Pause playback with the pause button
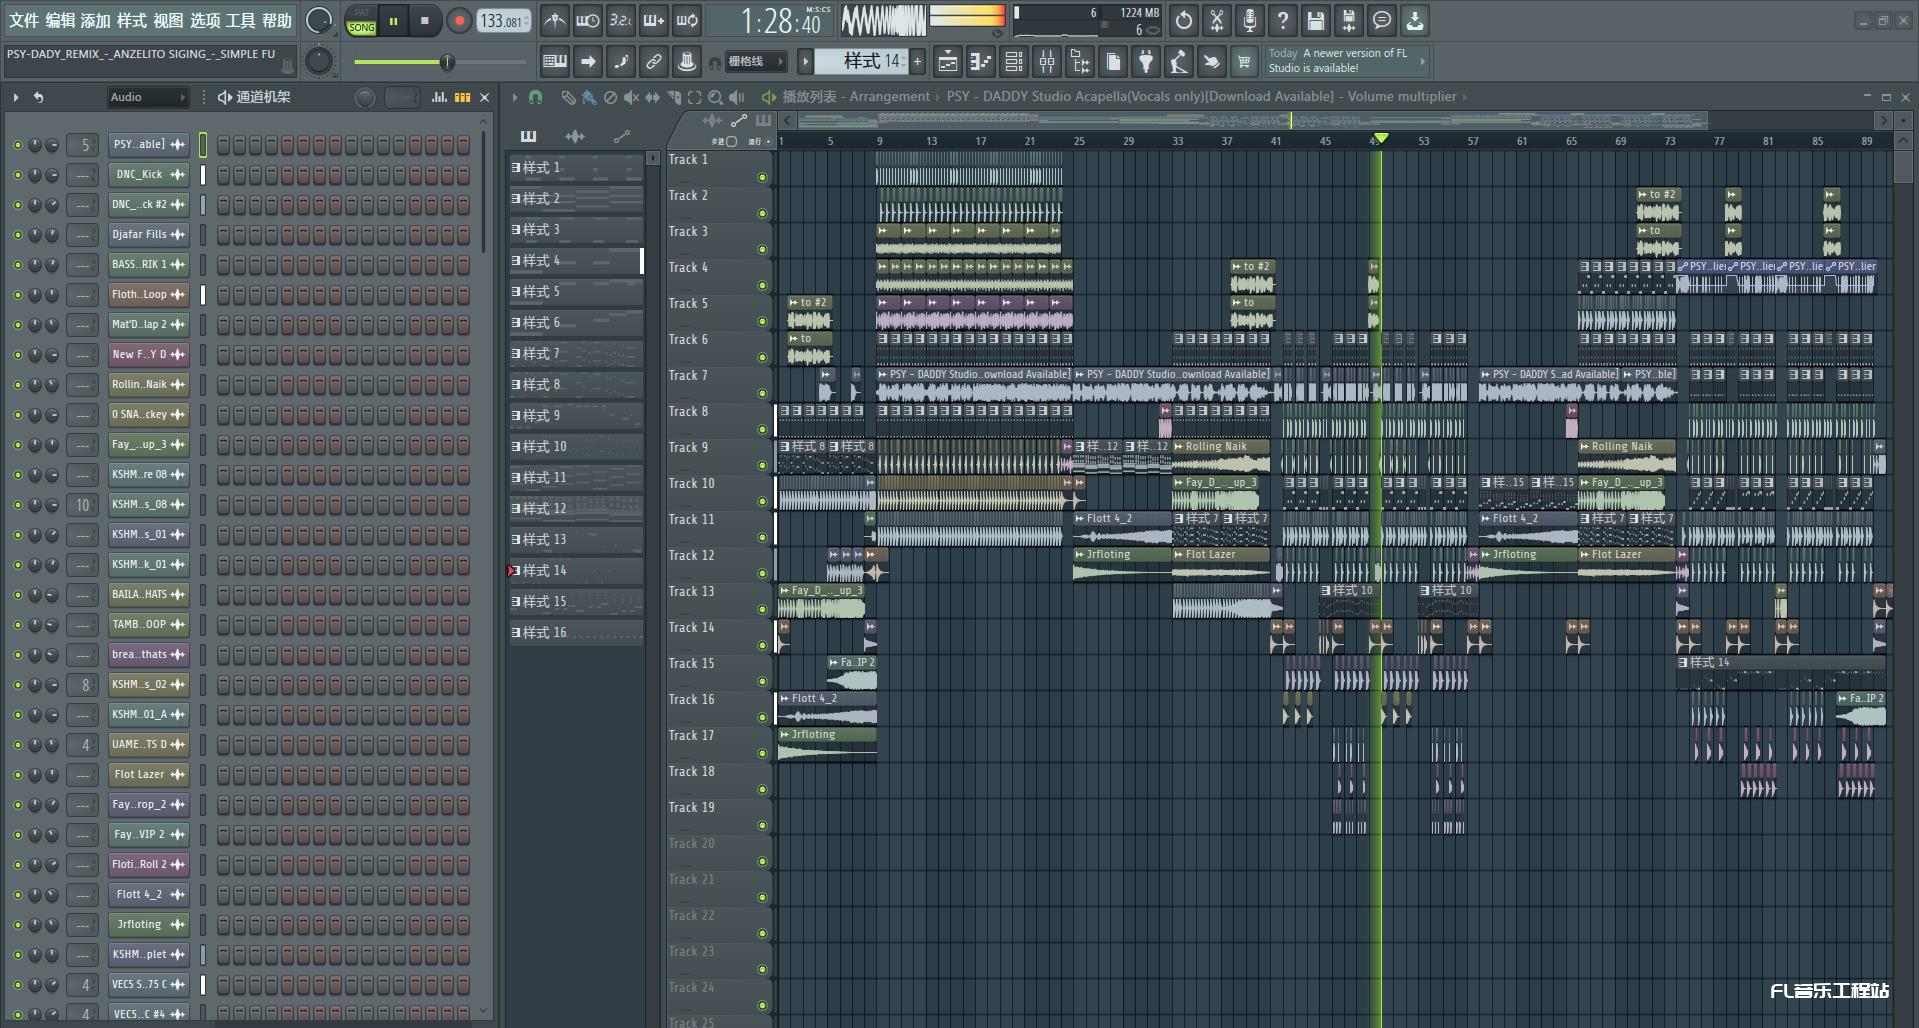 (394, 20)
